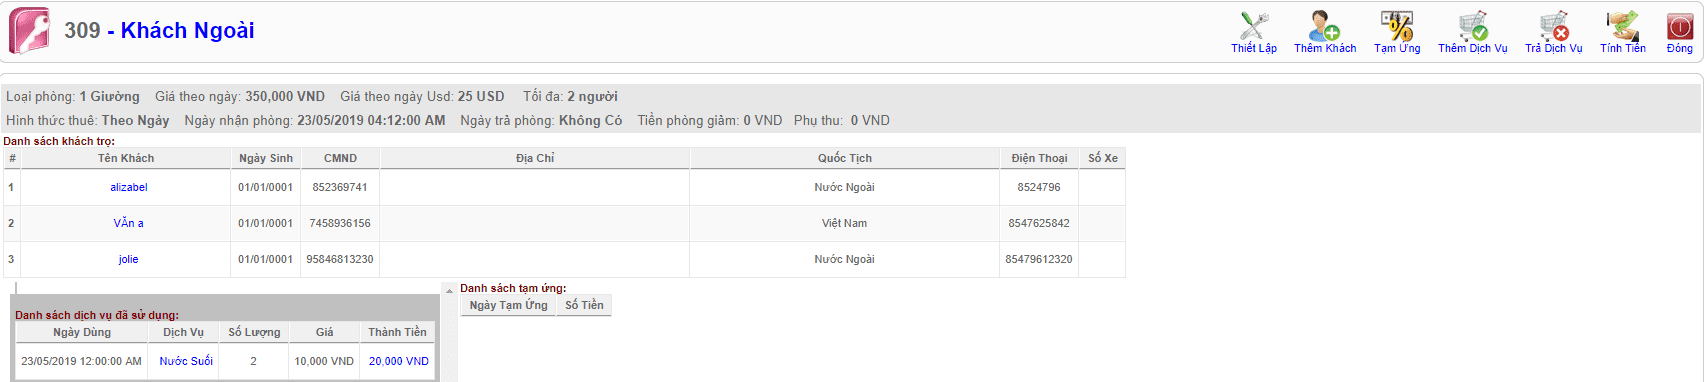
Task: Click the Ngày Tạm Ứng column header
Action: [x=509, y=305]
